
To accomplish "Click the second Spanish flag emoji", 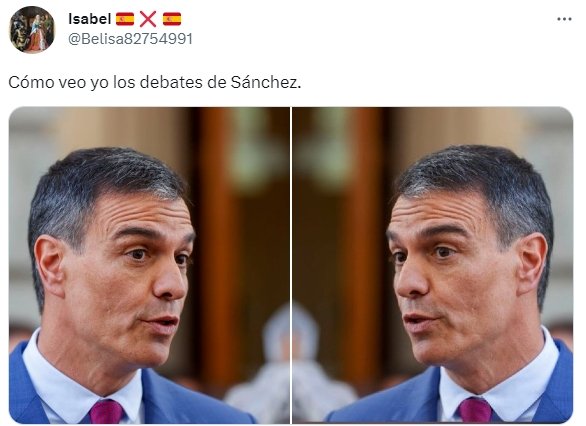I will (172, 19).
